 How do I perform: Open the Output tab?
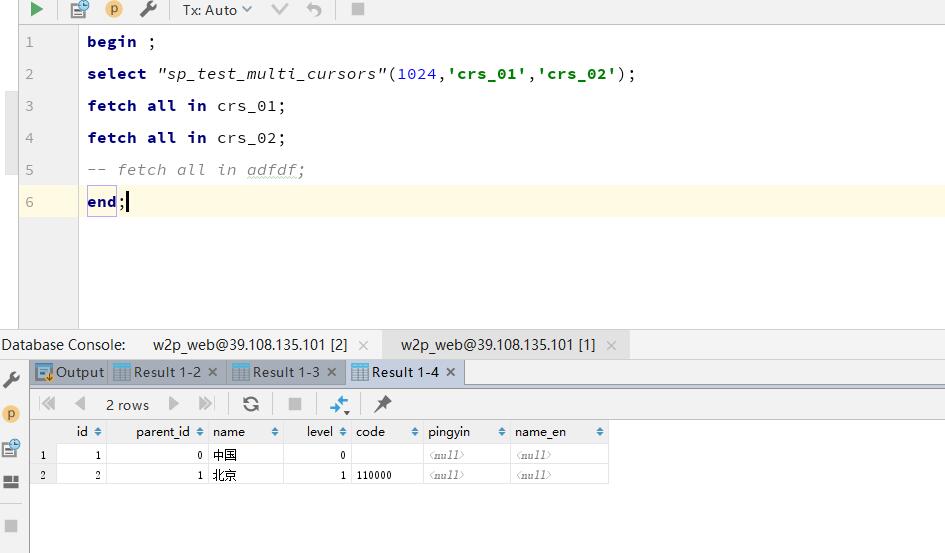coord(70,372)
